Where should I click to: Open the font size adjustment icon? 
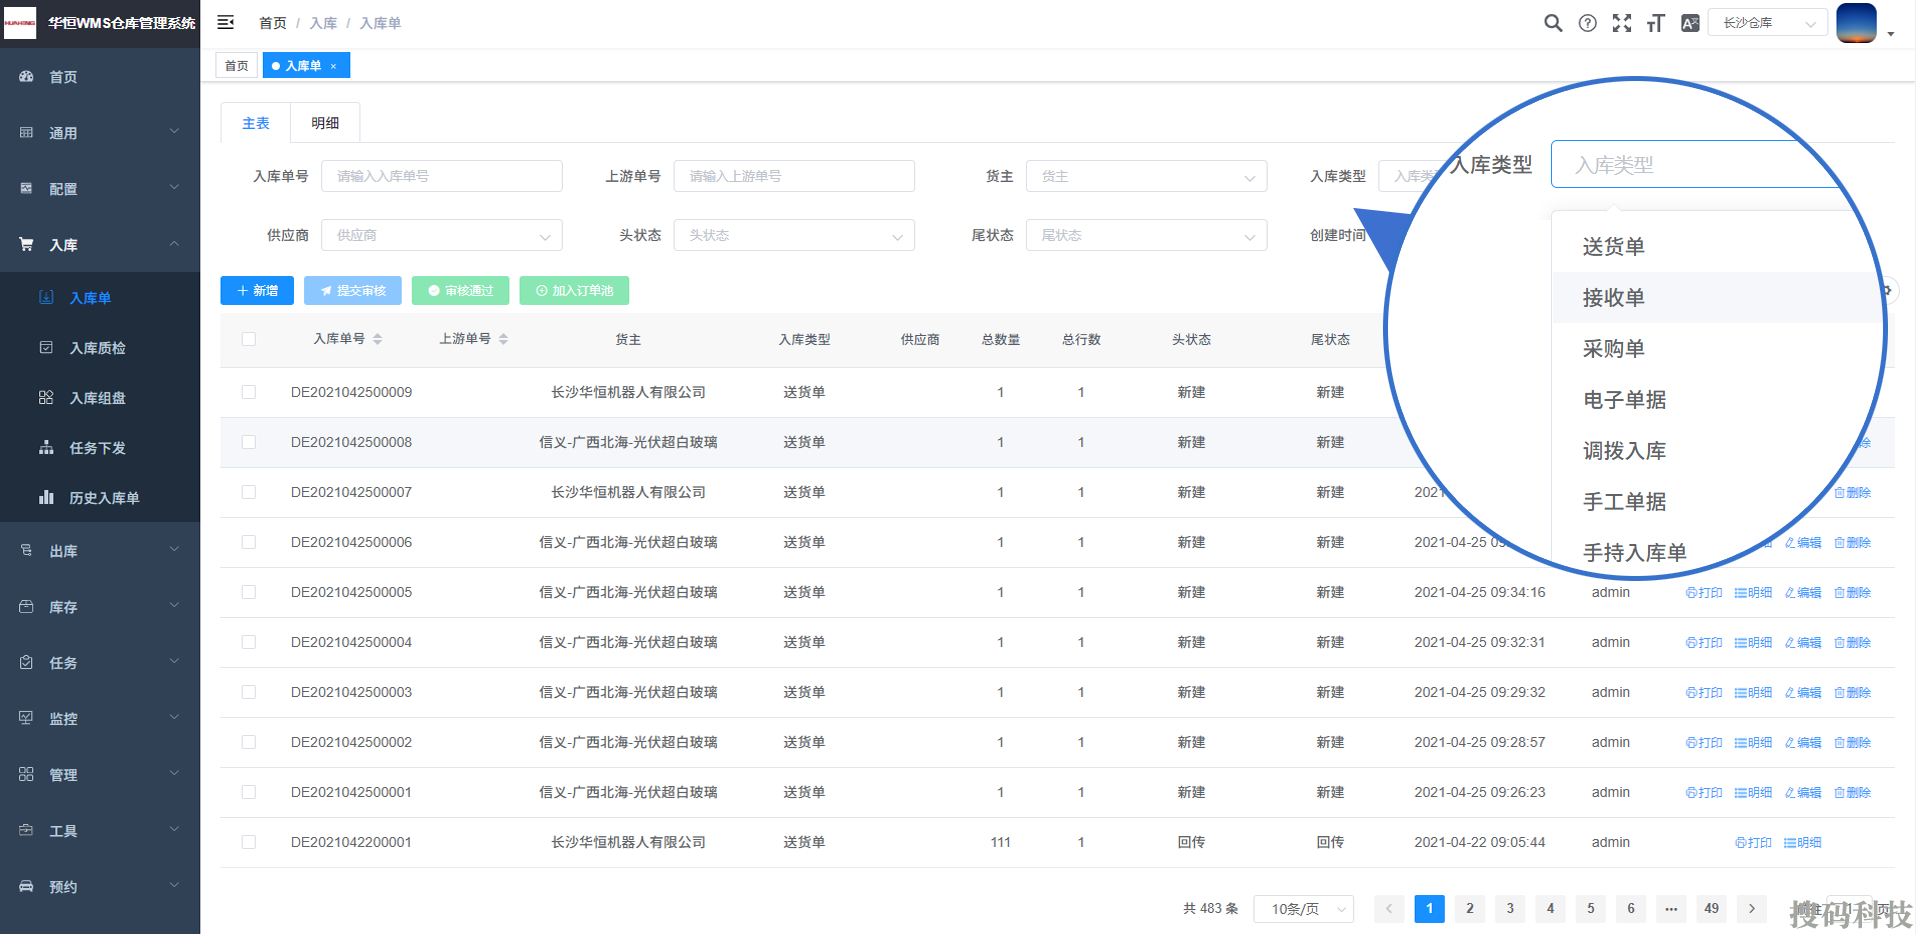[x=1656, y=23]
